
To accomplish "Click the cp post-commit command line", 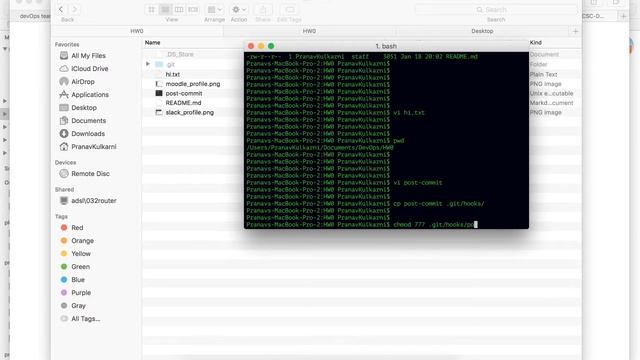I will 365,204.
